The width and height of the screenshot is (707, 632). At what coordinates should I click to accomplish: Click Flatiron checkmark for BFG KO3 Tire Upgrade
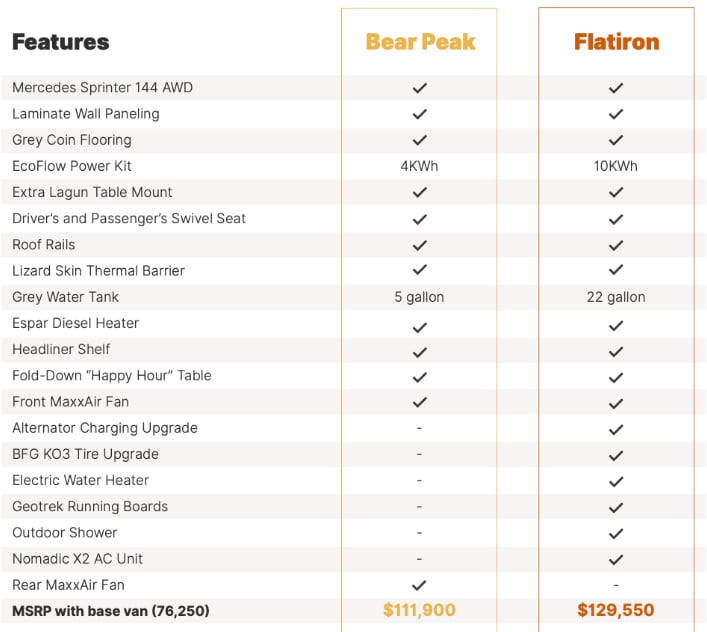coord(616,455)
